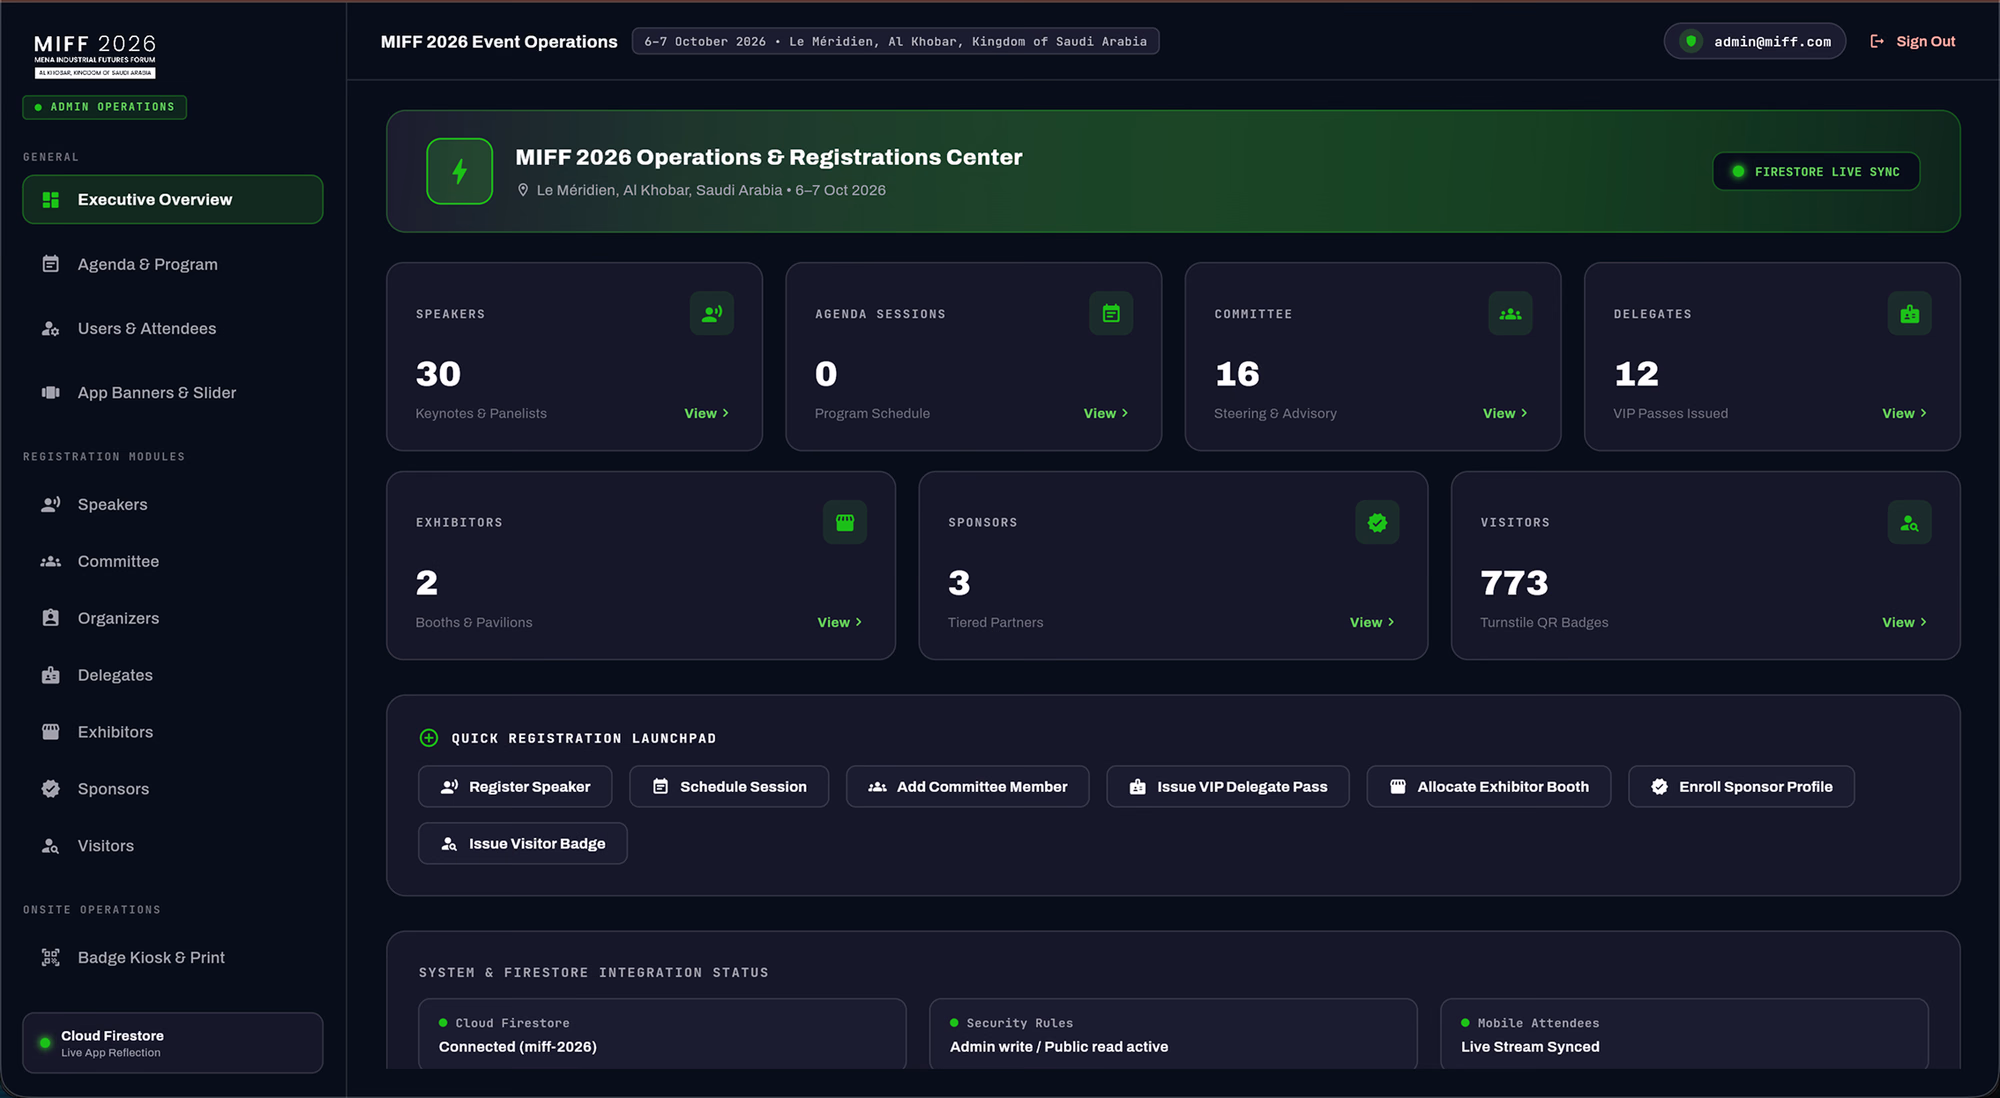This screenshot has width=2000, height=1098.
Task: Select Visitors in the sidebar
Action: point(173,846)
